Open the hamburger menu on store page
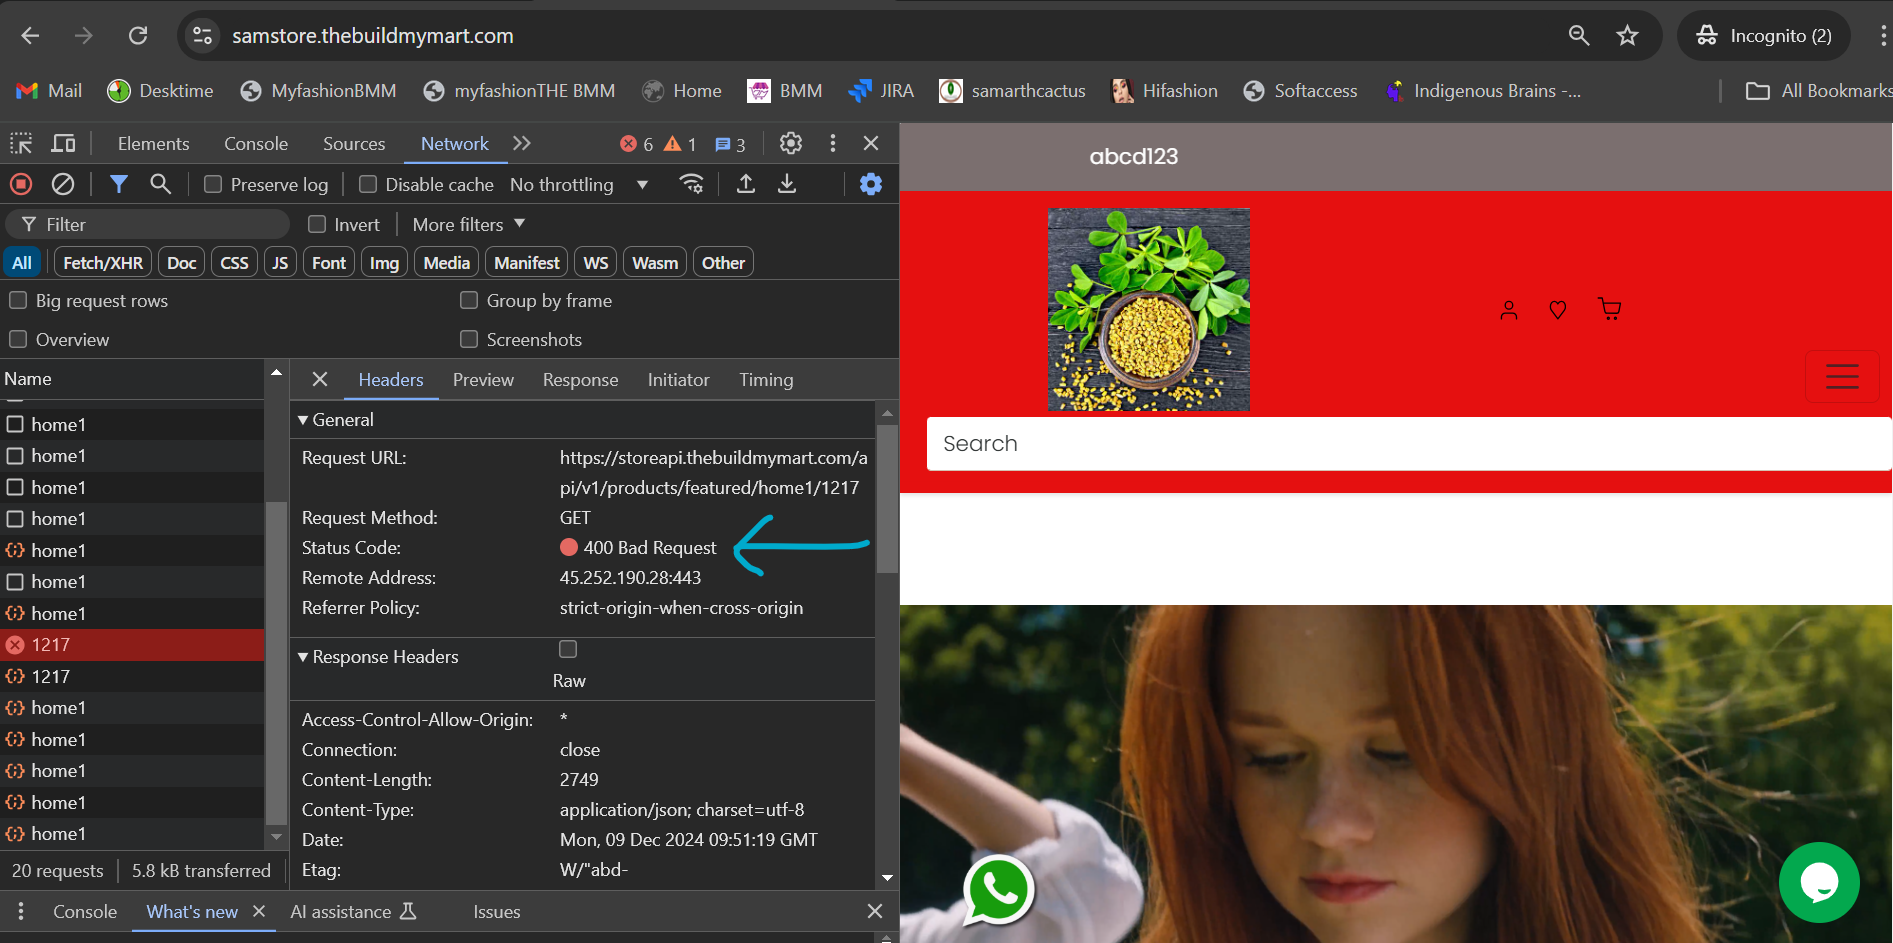 [x=1842, y=376]
